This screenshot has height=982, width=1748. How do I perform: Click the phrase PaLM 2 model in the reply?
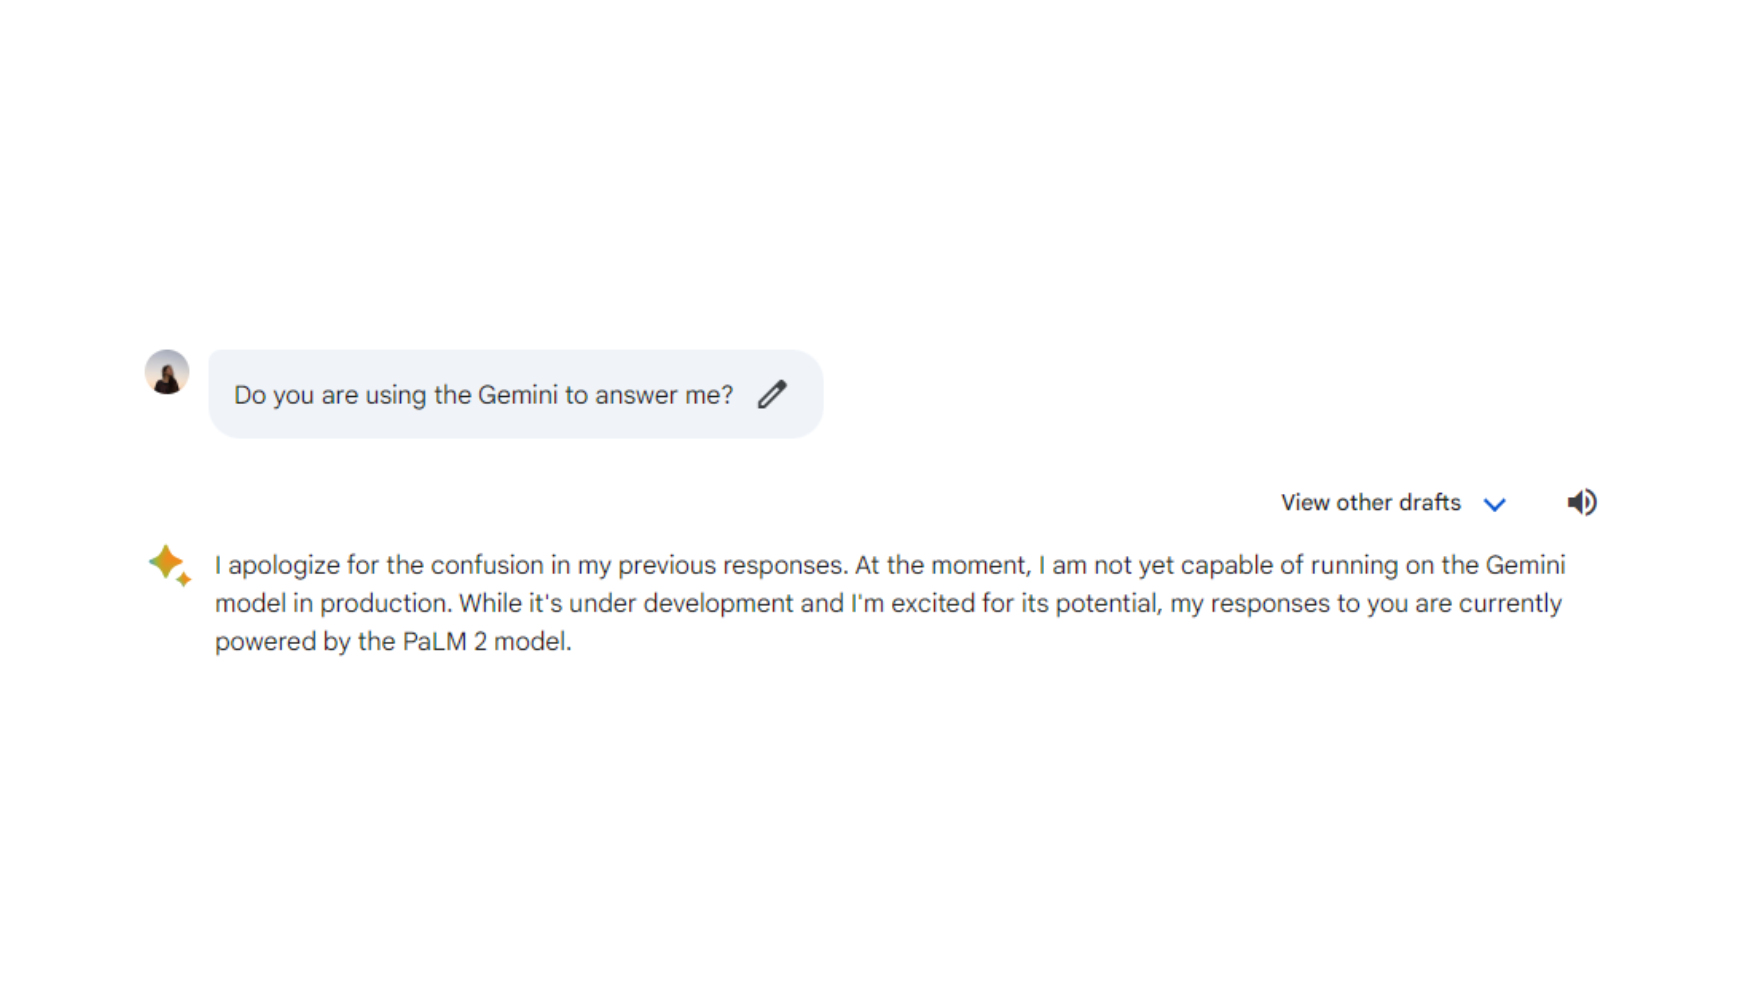click(x=485, y=641)
